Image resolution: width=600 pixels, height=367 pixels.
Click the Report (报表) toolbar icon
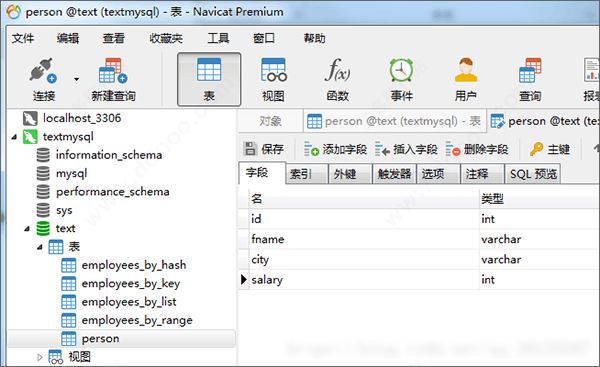592,70
